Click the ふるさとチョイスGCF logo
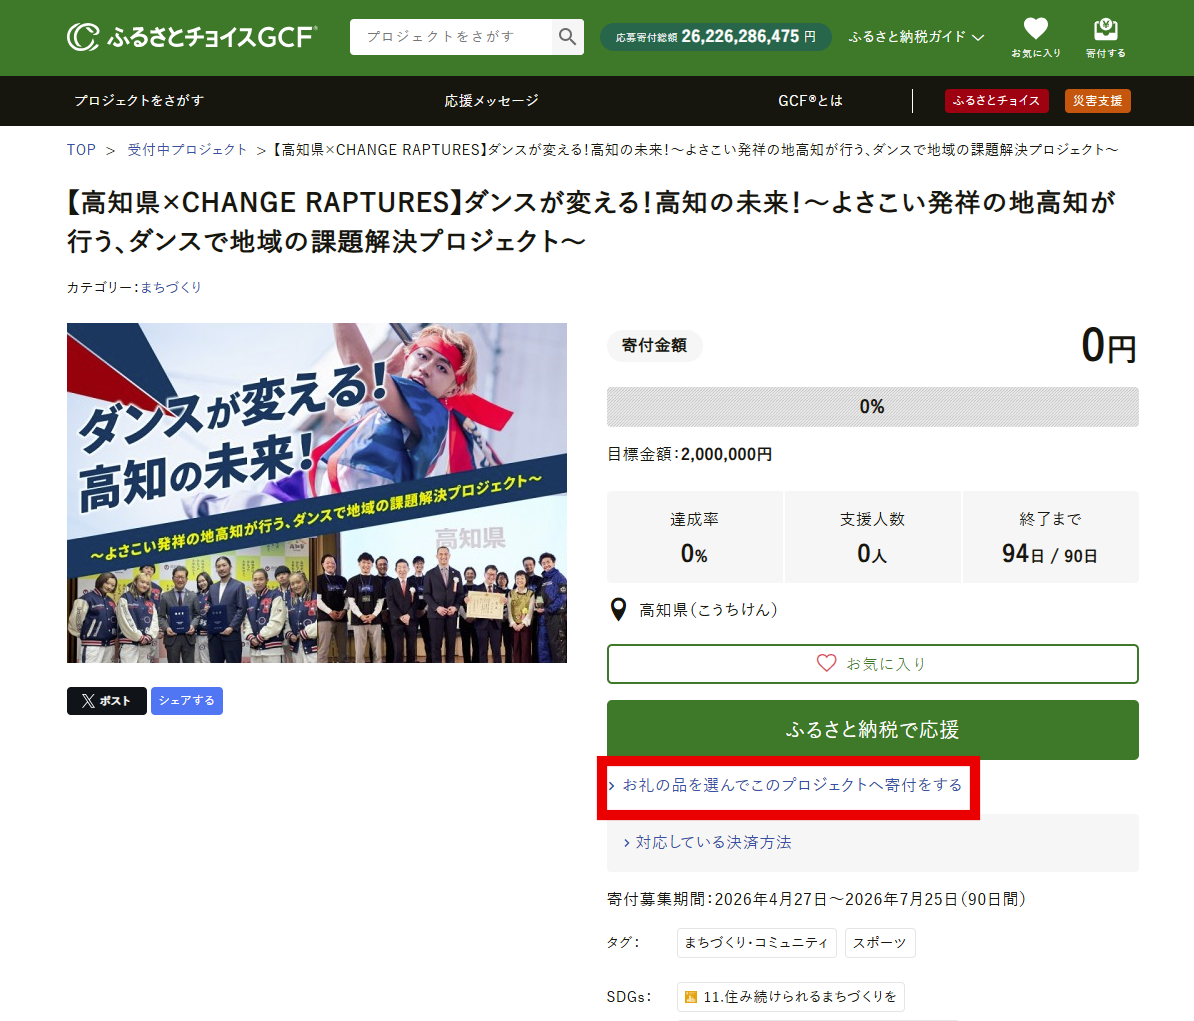Viewport: 1194px width, 1021px height. click(x=192, y=37)
